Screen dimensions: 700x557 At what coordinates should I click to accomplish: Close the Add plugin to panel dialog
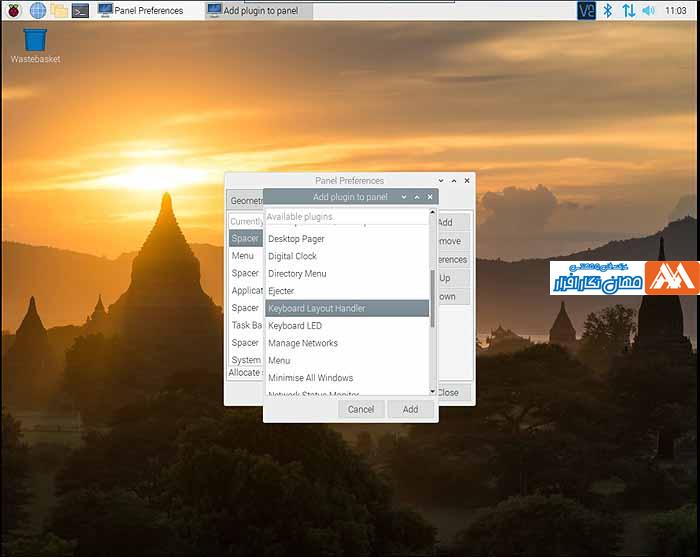click(429, 197)
